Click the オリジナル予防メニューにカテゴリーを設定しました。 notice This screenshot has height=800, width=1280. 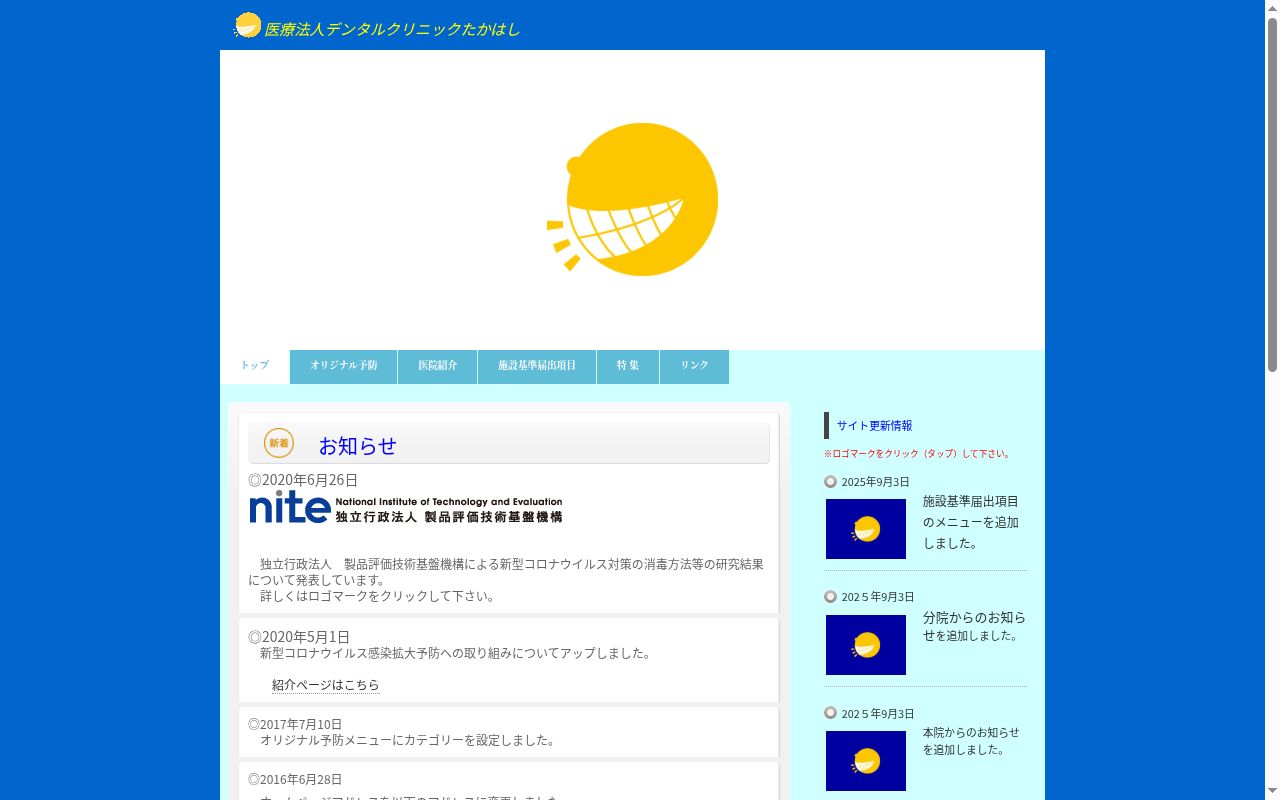pyautogui.click(x=409, y=740)
